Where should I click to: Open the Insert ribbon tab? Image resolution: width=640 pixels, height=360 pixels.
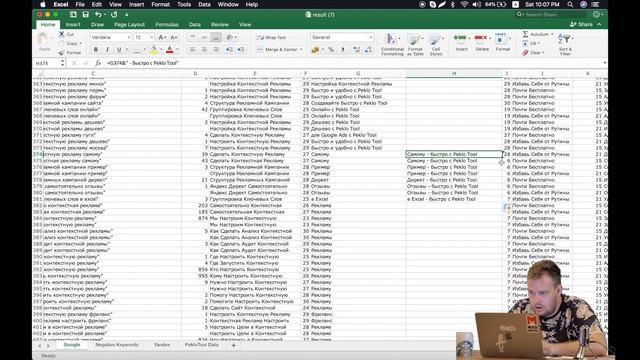point(73,24)
